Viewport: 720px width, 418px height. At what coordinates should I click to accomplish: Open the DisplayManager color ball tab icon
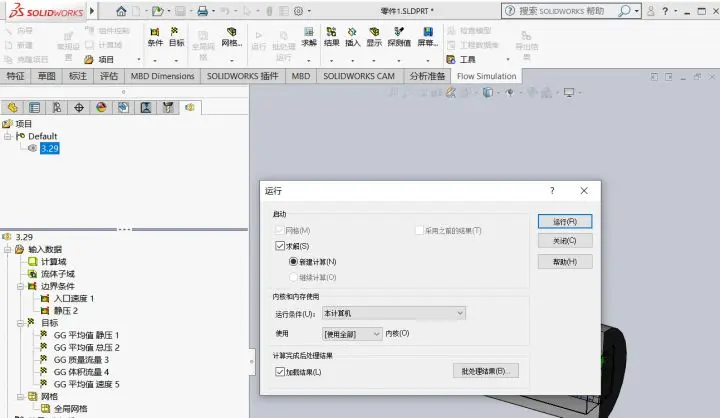[x=101, y=107]
